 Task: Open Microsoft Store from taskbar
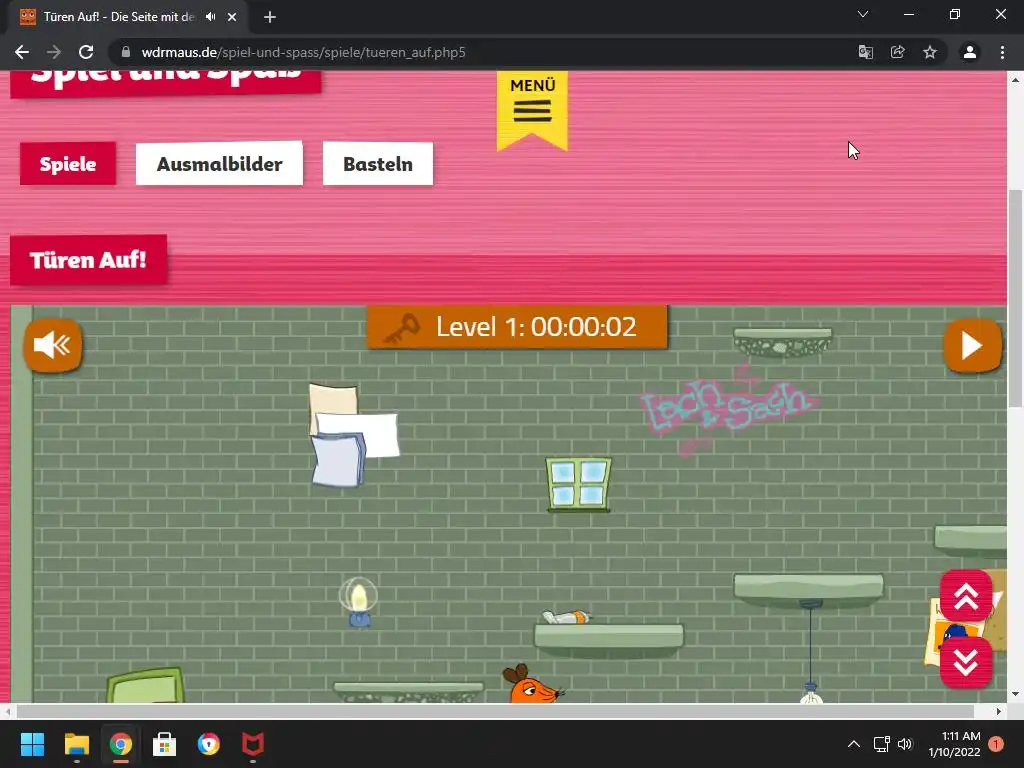click(x=165, y=744)
